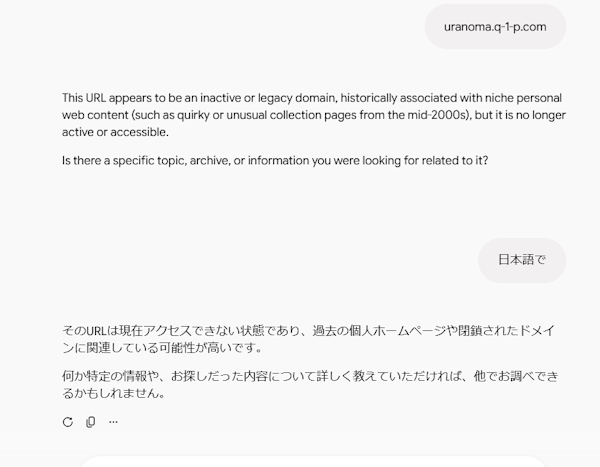Click the 'This URL appears' opening line
The height and width of the screenshot is (467, 600).
click(312, 98)
